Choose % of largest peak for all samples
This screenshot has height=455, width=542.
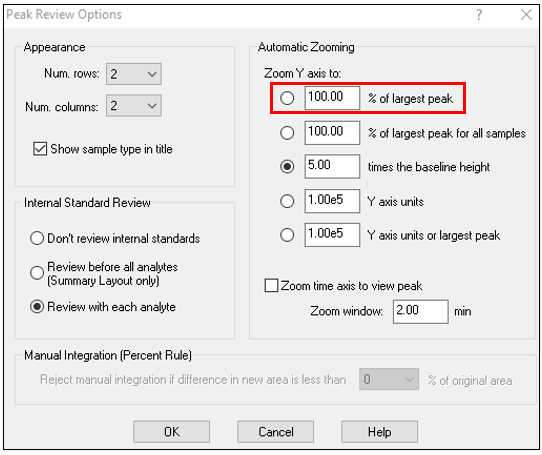click(x=287, y=133)
